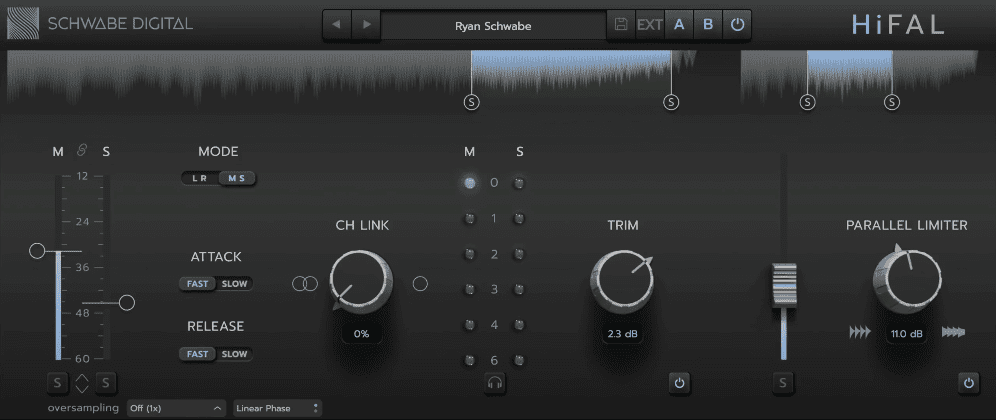Select the A comparison state

679,25
